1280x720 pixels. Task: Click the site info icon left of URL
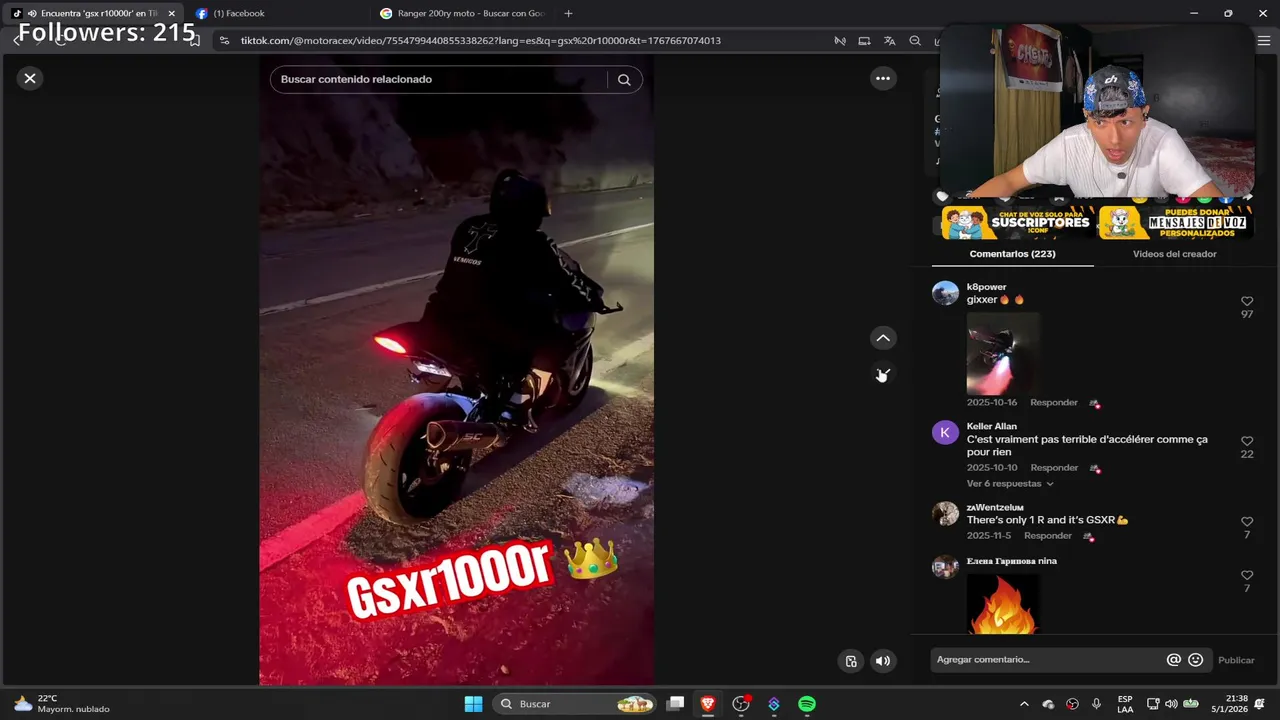[x=224, y=41]
